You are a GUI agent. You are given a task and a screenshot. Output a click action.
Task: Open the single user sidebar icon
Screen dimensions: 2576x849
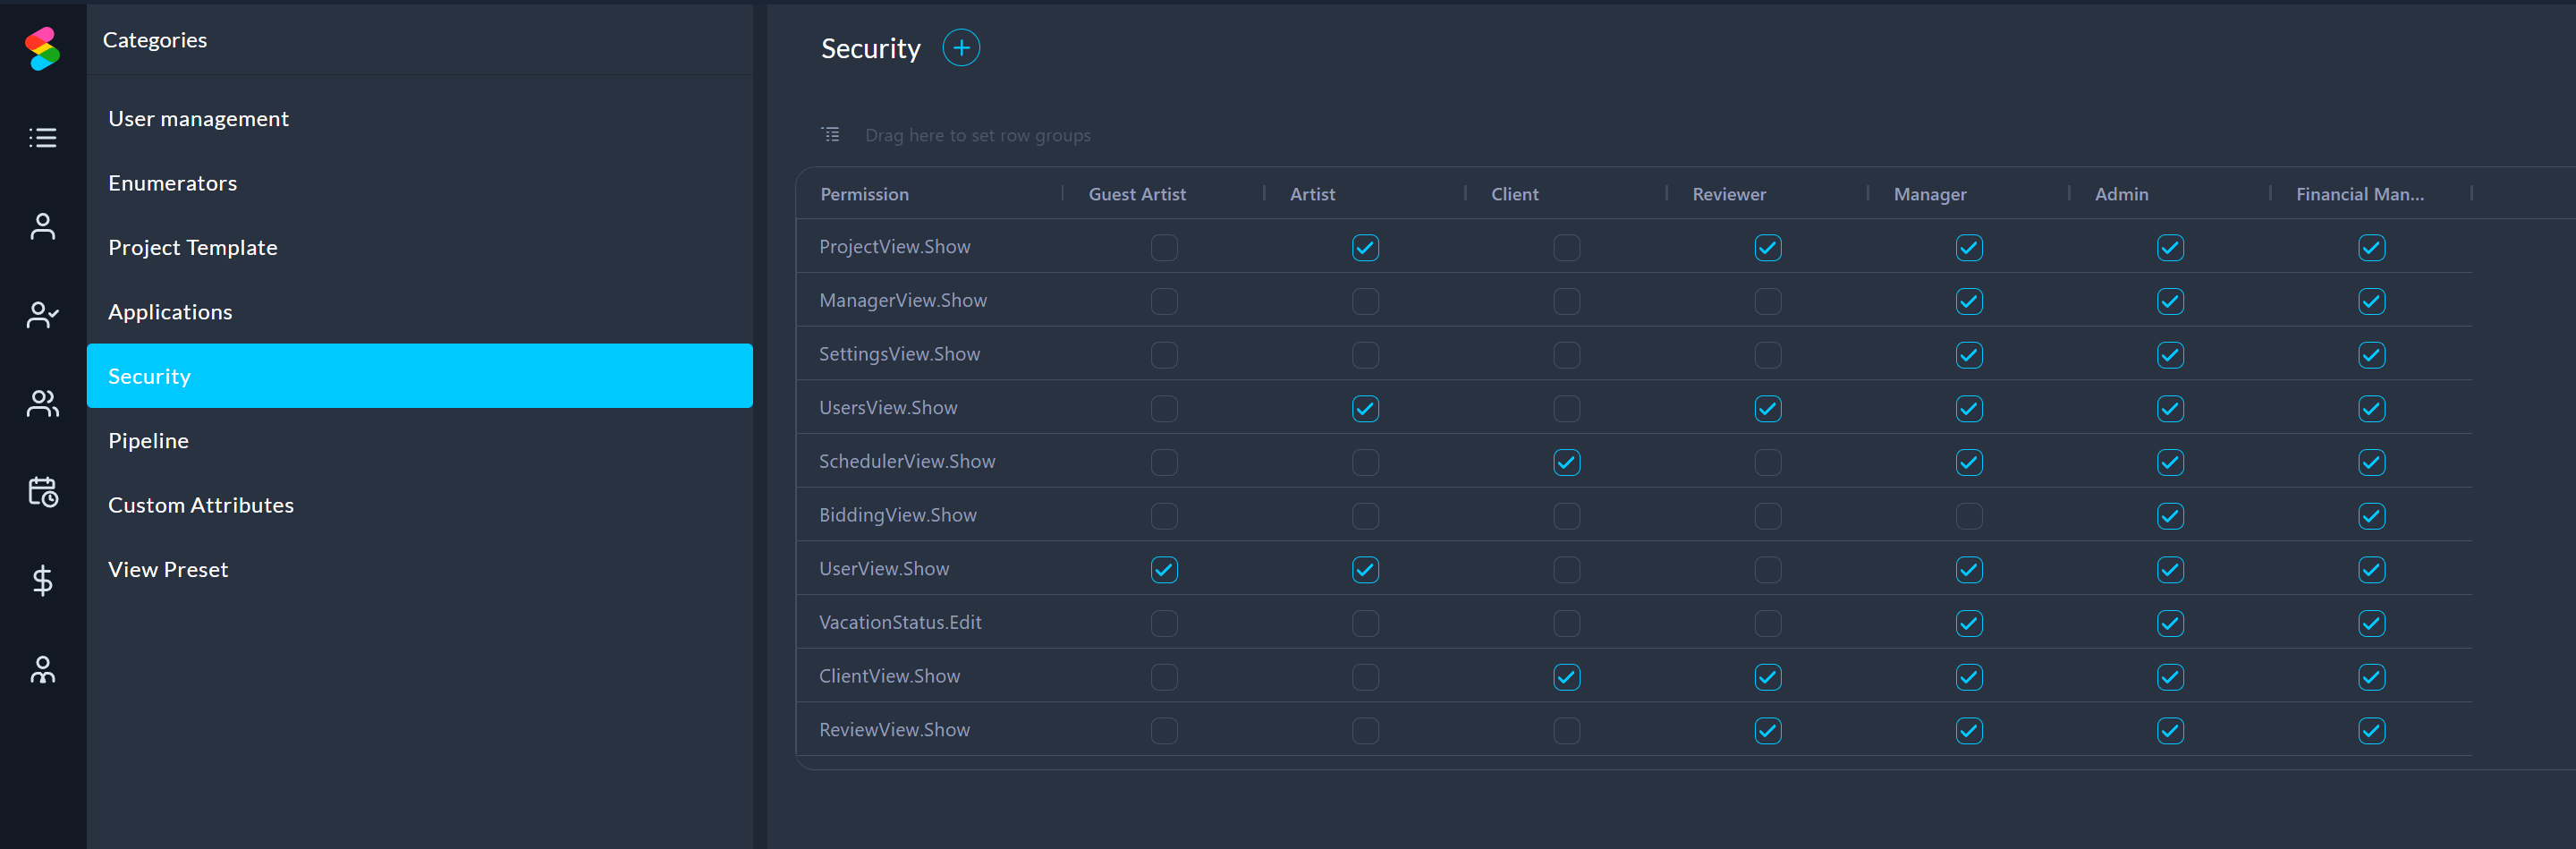[42, 226]
